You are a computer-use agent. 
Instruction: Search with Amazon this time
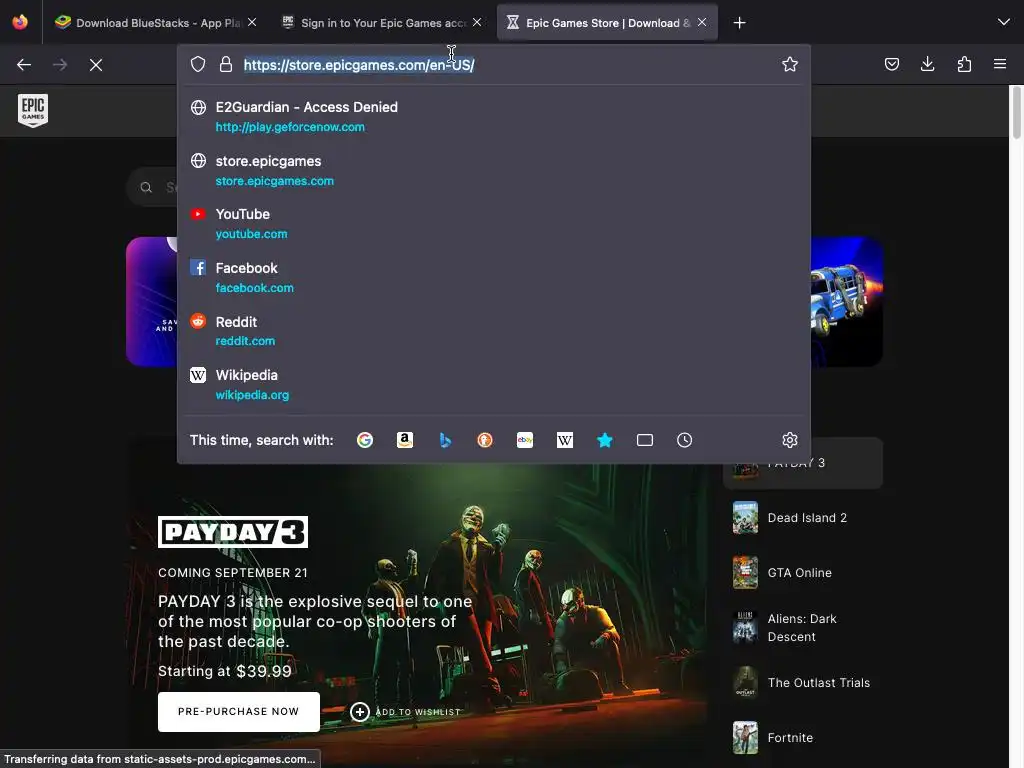tap(405, 440)
